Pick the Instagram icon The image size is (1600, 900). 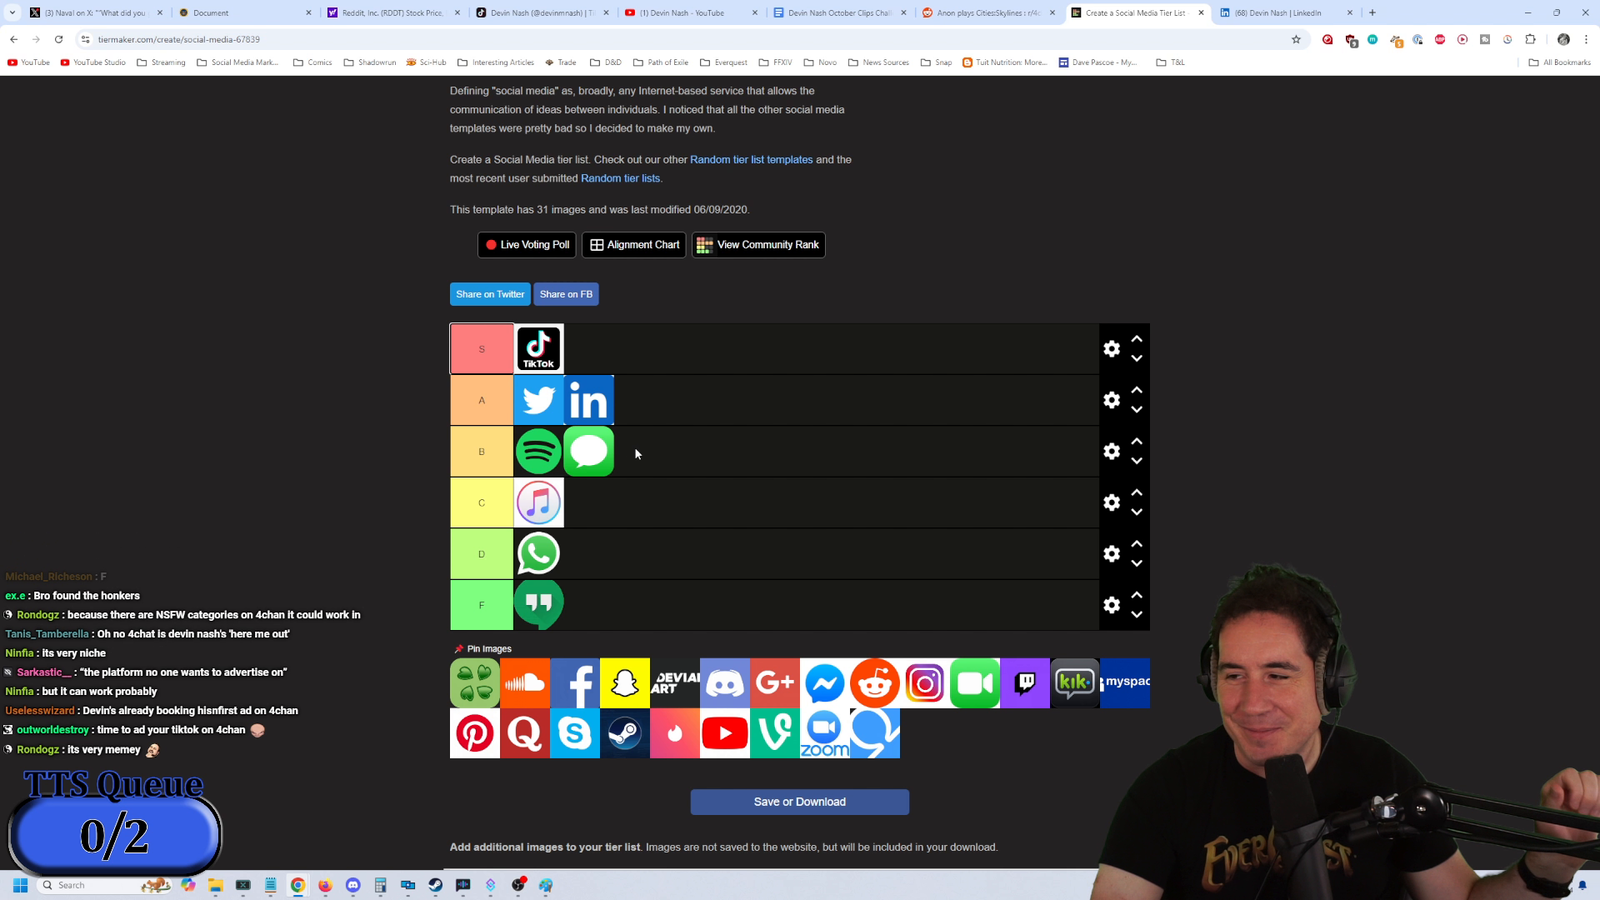coord(925,683)
